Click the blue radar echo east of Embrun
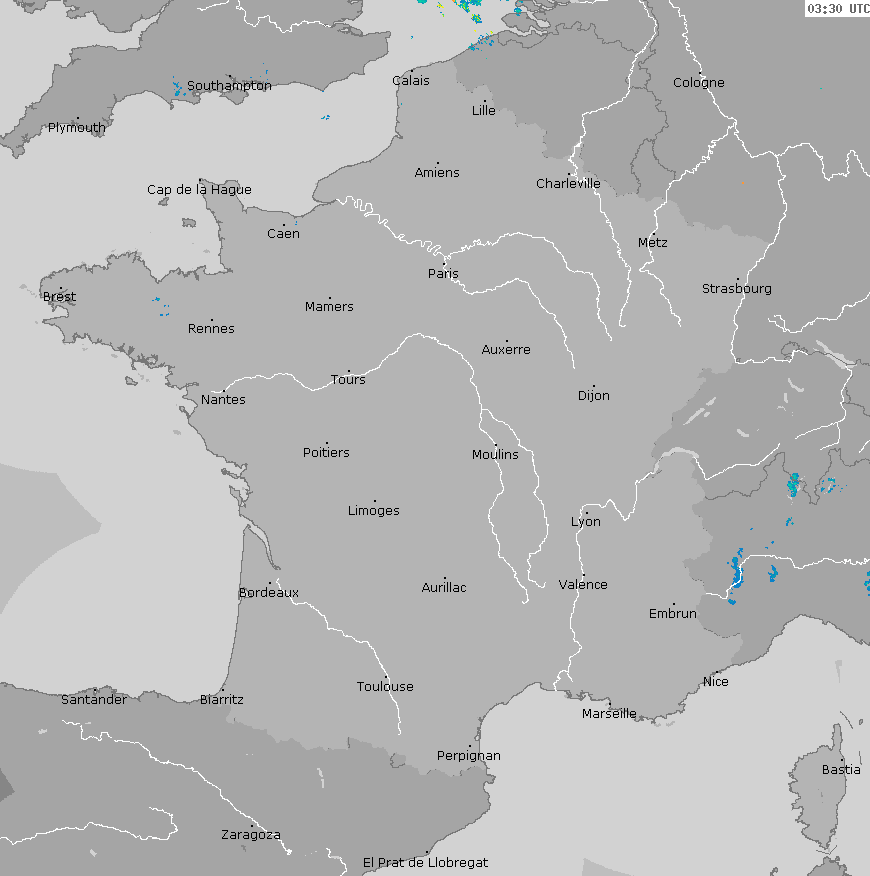The height and width of the screenshot is (876, 870). point(737,574)
